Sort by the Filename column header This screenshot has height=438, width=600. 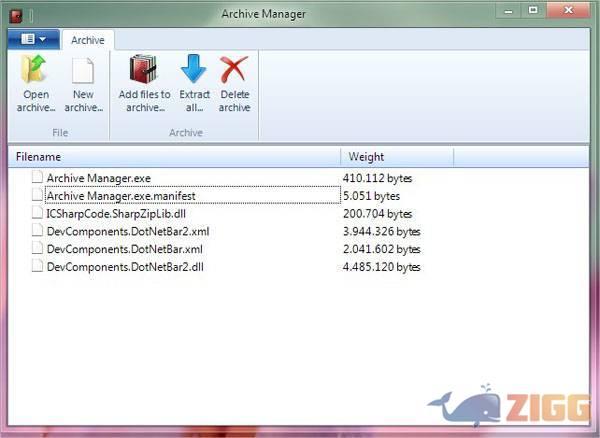click(x=174, y=157)
